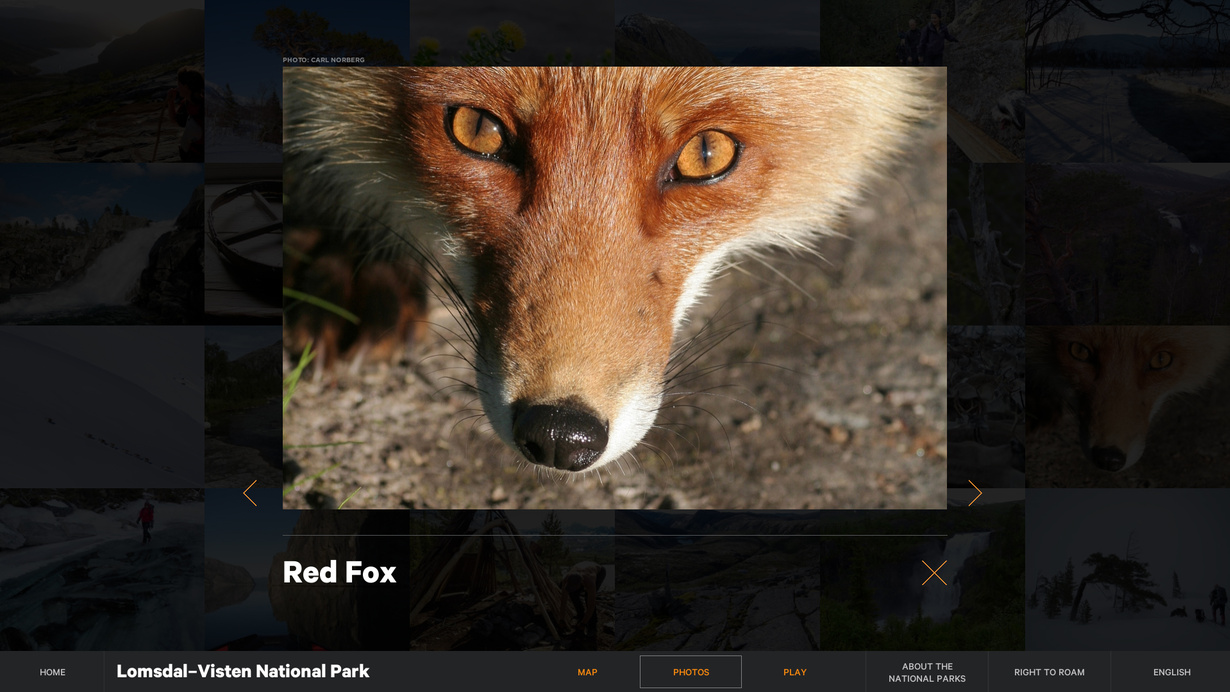Open the winding dirt road thumbnail
This screenshot has width=1230, height=692.
tap(102, 244)
